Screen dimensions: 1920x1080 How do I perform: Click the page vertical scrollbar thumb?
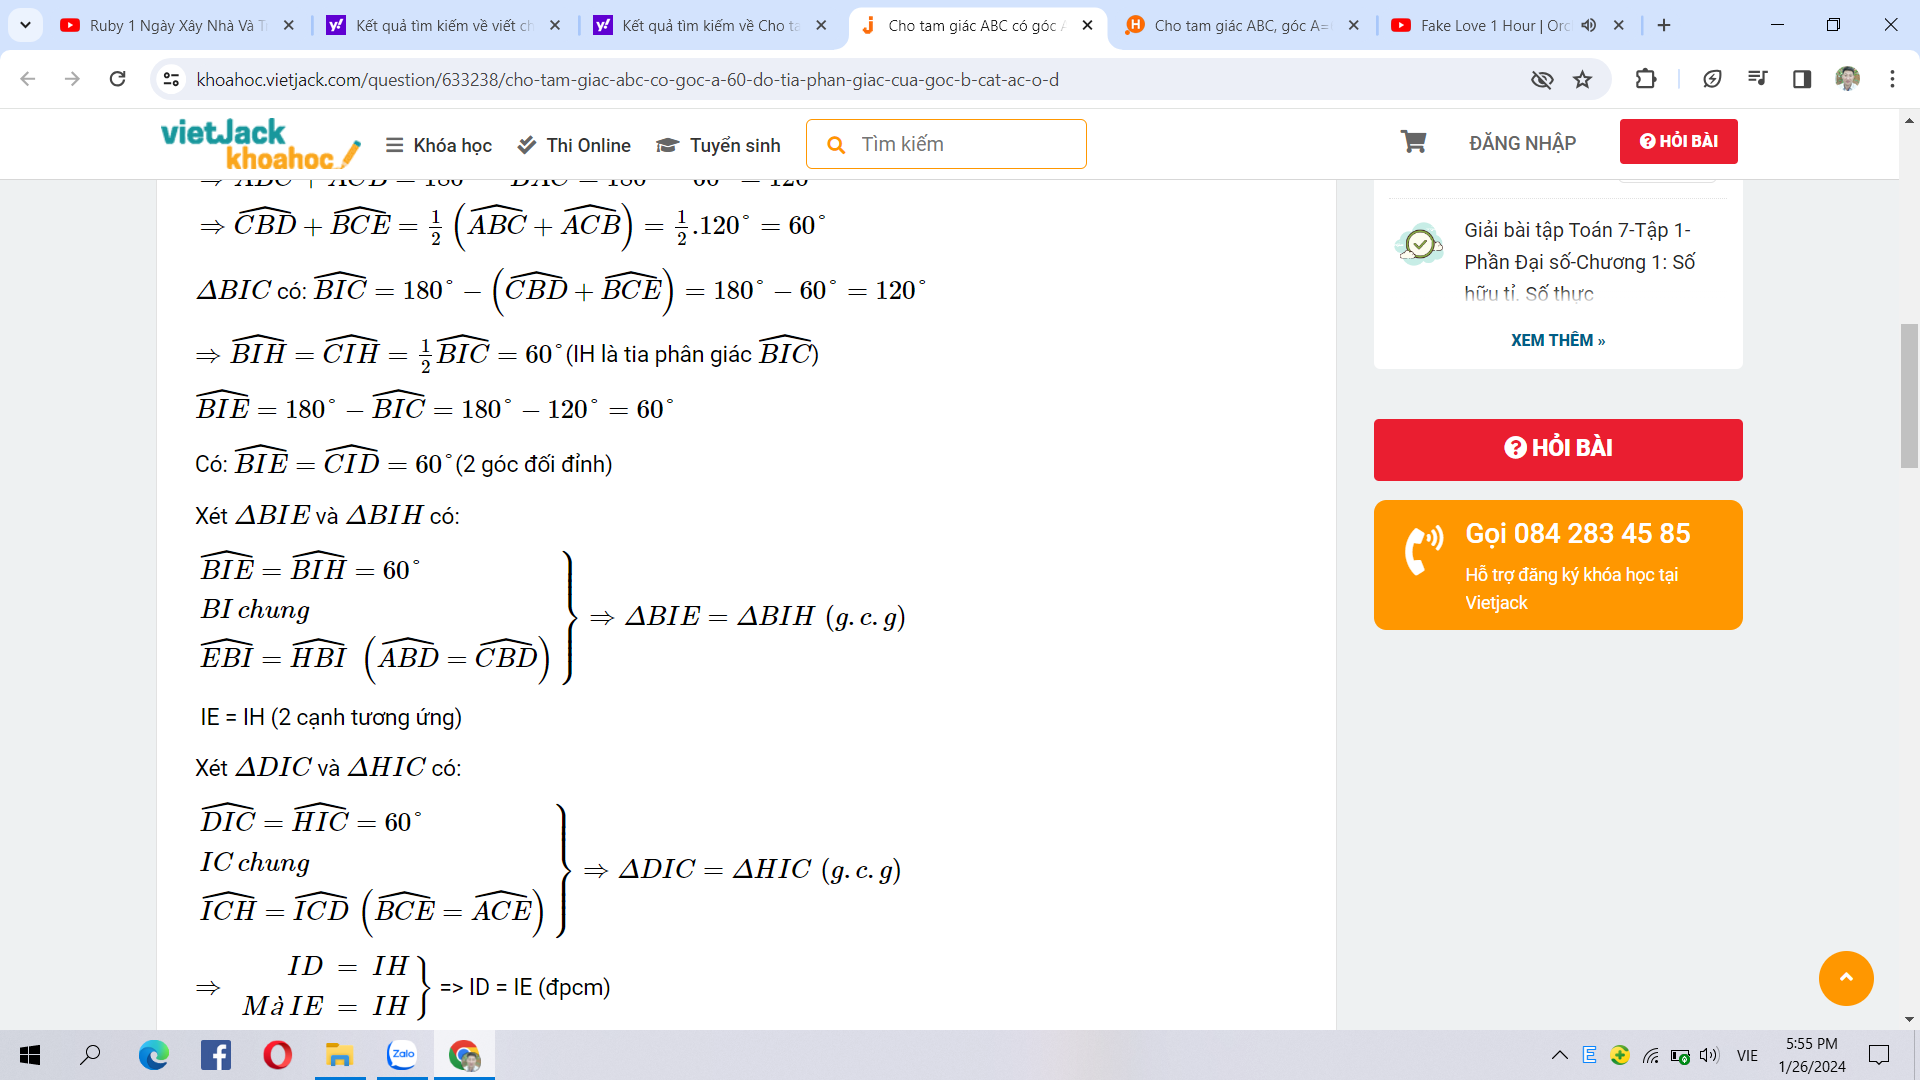[x=1909, y=395]
